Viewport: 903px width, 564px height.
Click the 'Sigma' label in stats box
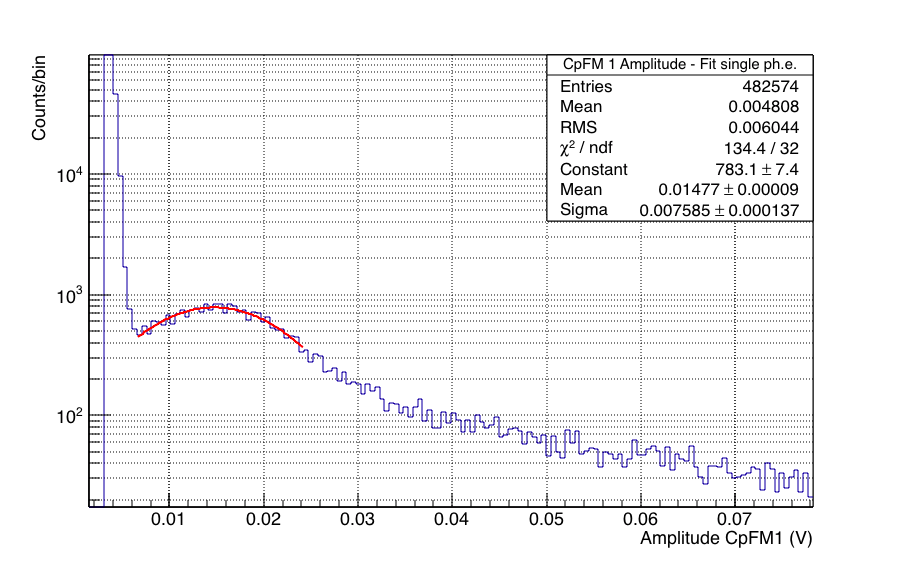(x=583, y=210)
